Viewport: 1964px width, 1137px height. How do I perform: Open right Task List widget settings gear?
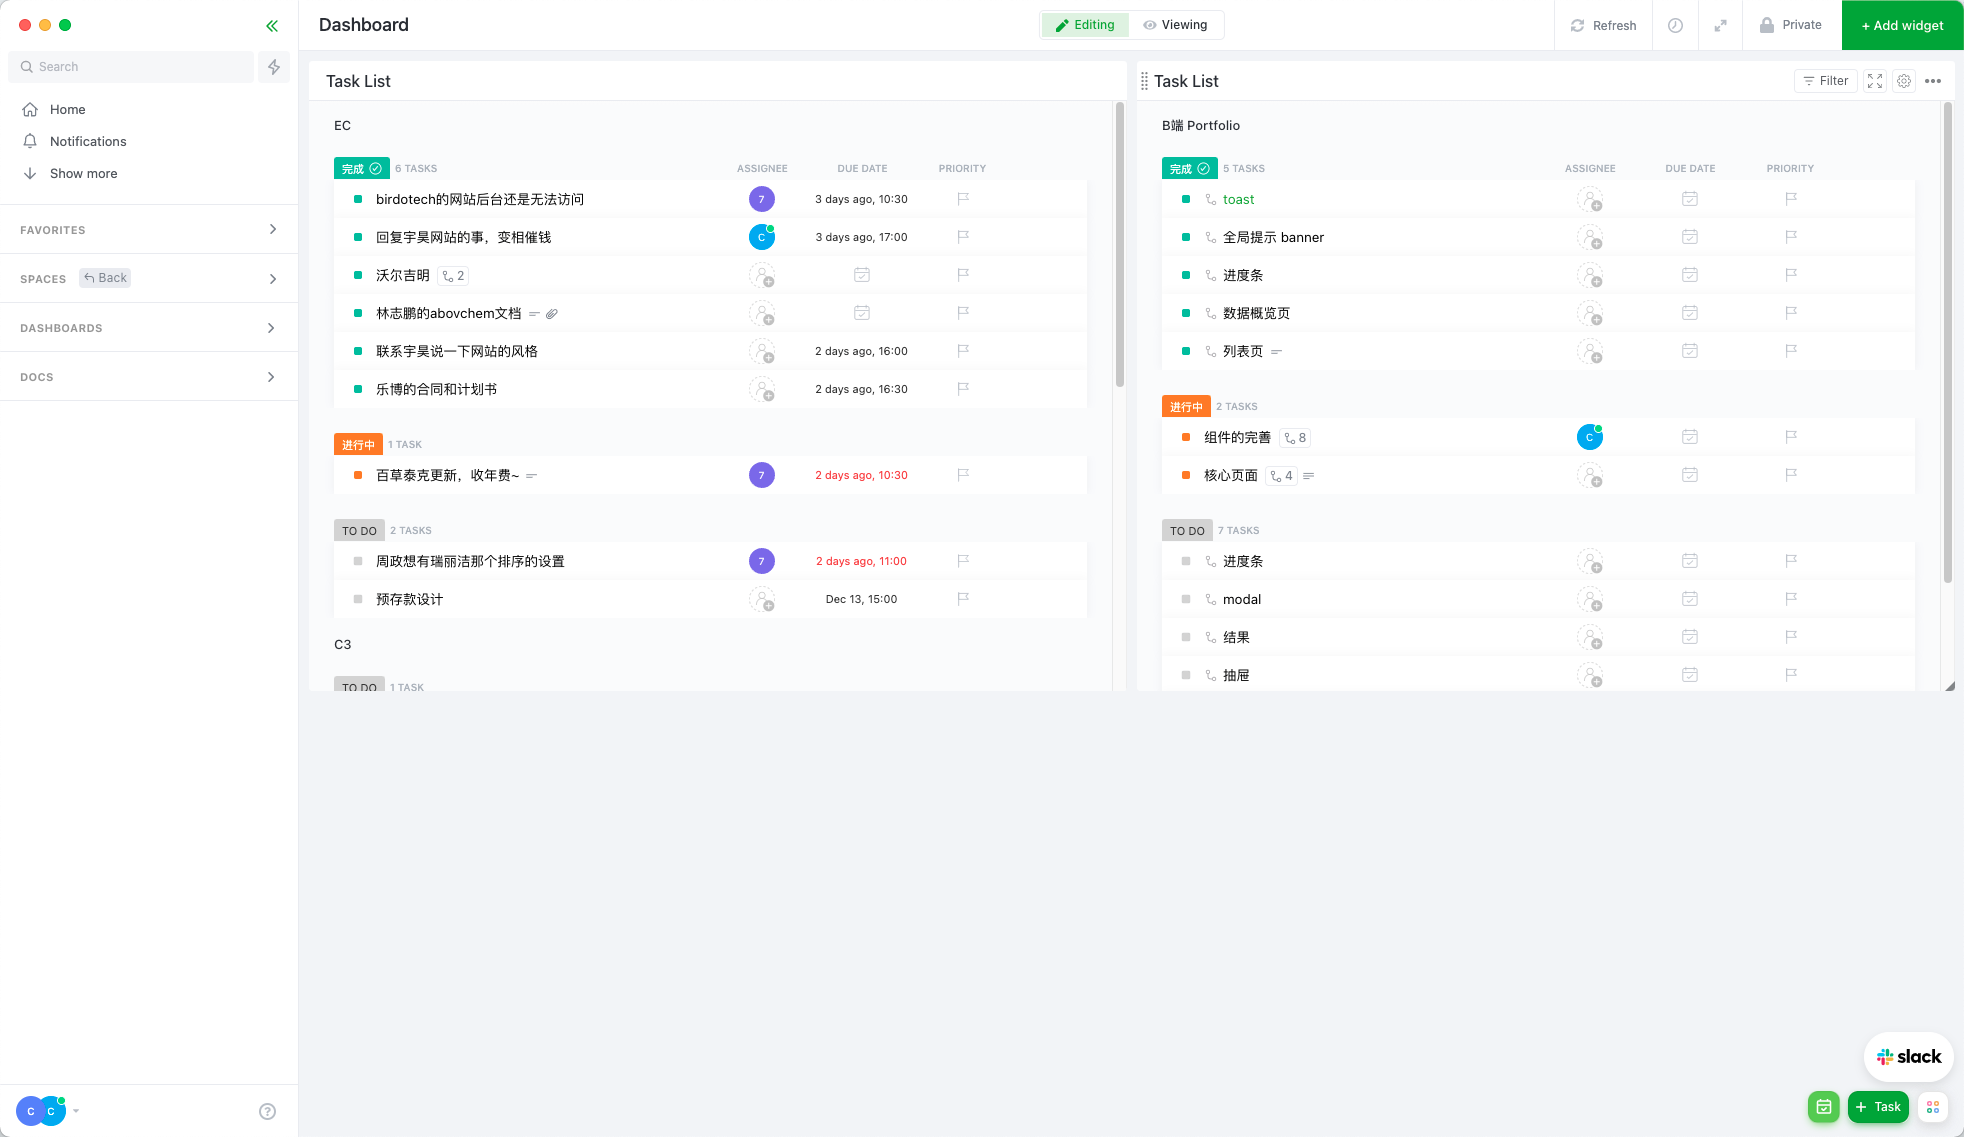point(1904,81)
